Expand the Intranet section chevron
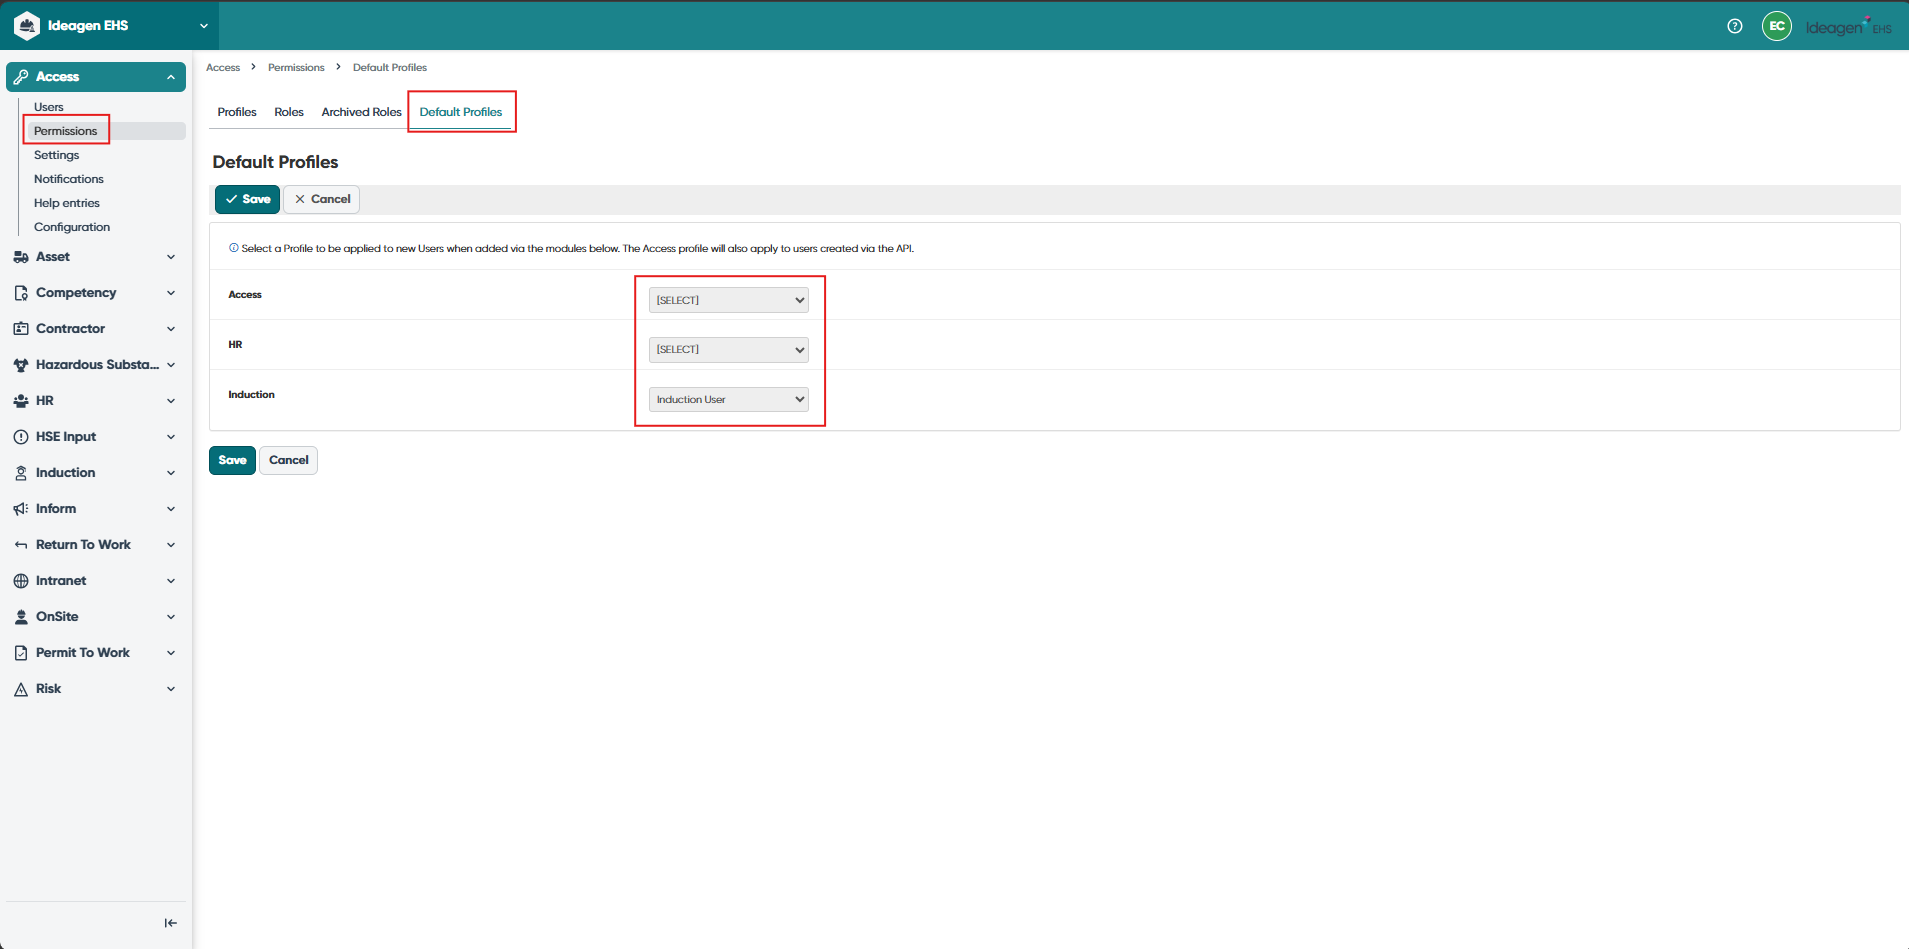This screenshot has width=1909, height=949. 171,581
